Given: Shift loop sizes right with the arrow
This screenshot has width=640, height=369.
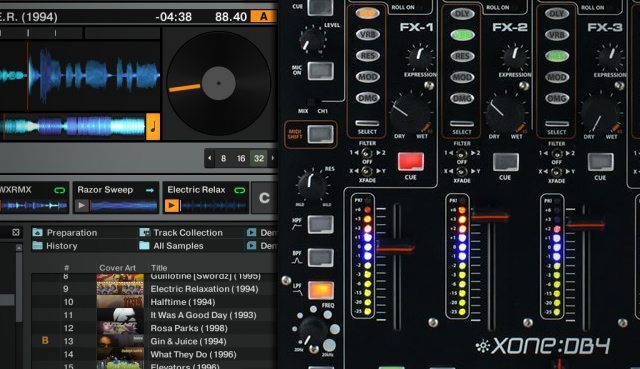Looking at the screenshot, I should (273, 158).
